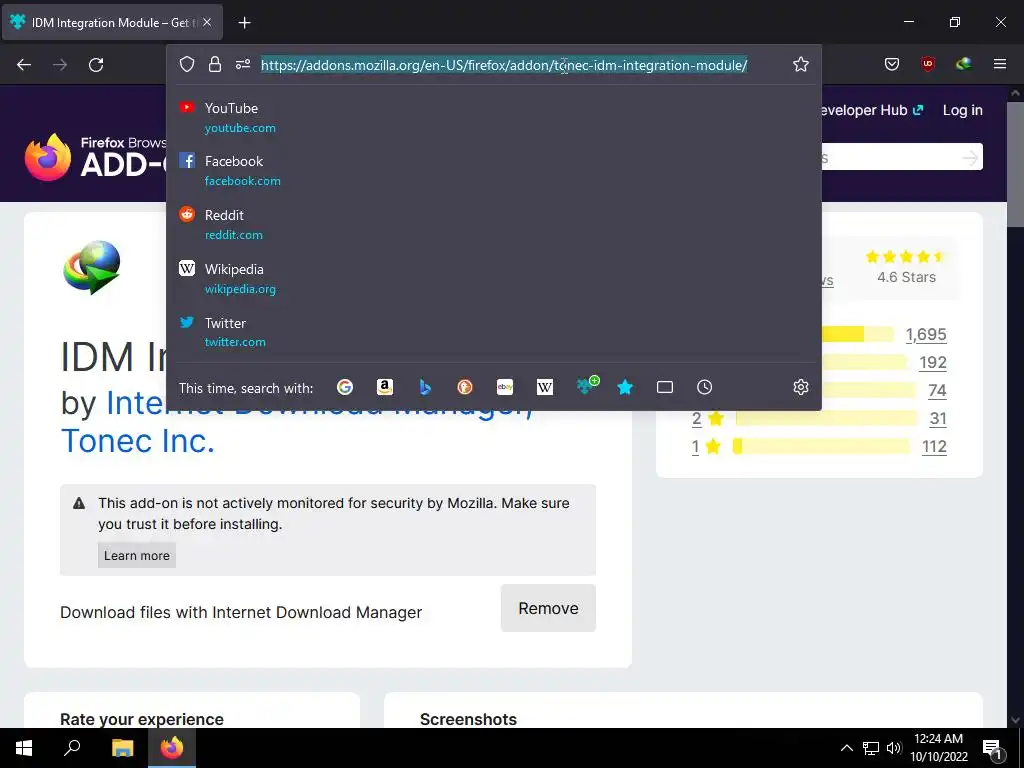
Task: Search this time with Amazon
Action: (x=385, y=387)
